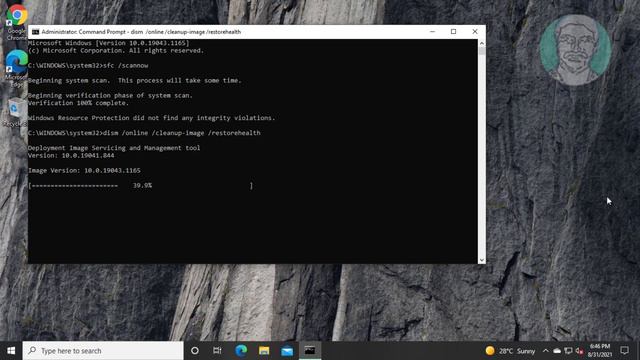Click 'Verification 100% complete.' text
Viewport: 640px width, 360px height.
click(x=78, y=103)
